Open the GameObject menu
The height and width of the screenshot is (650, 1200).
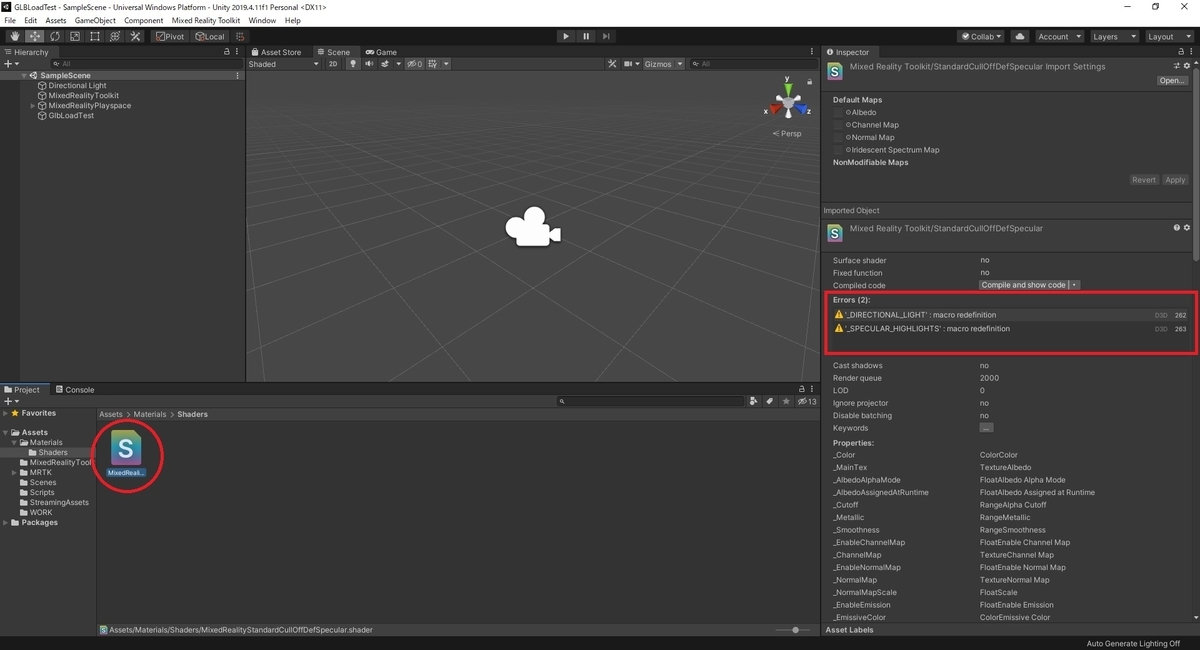coord(95,20)
